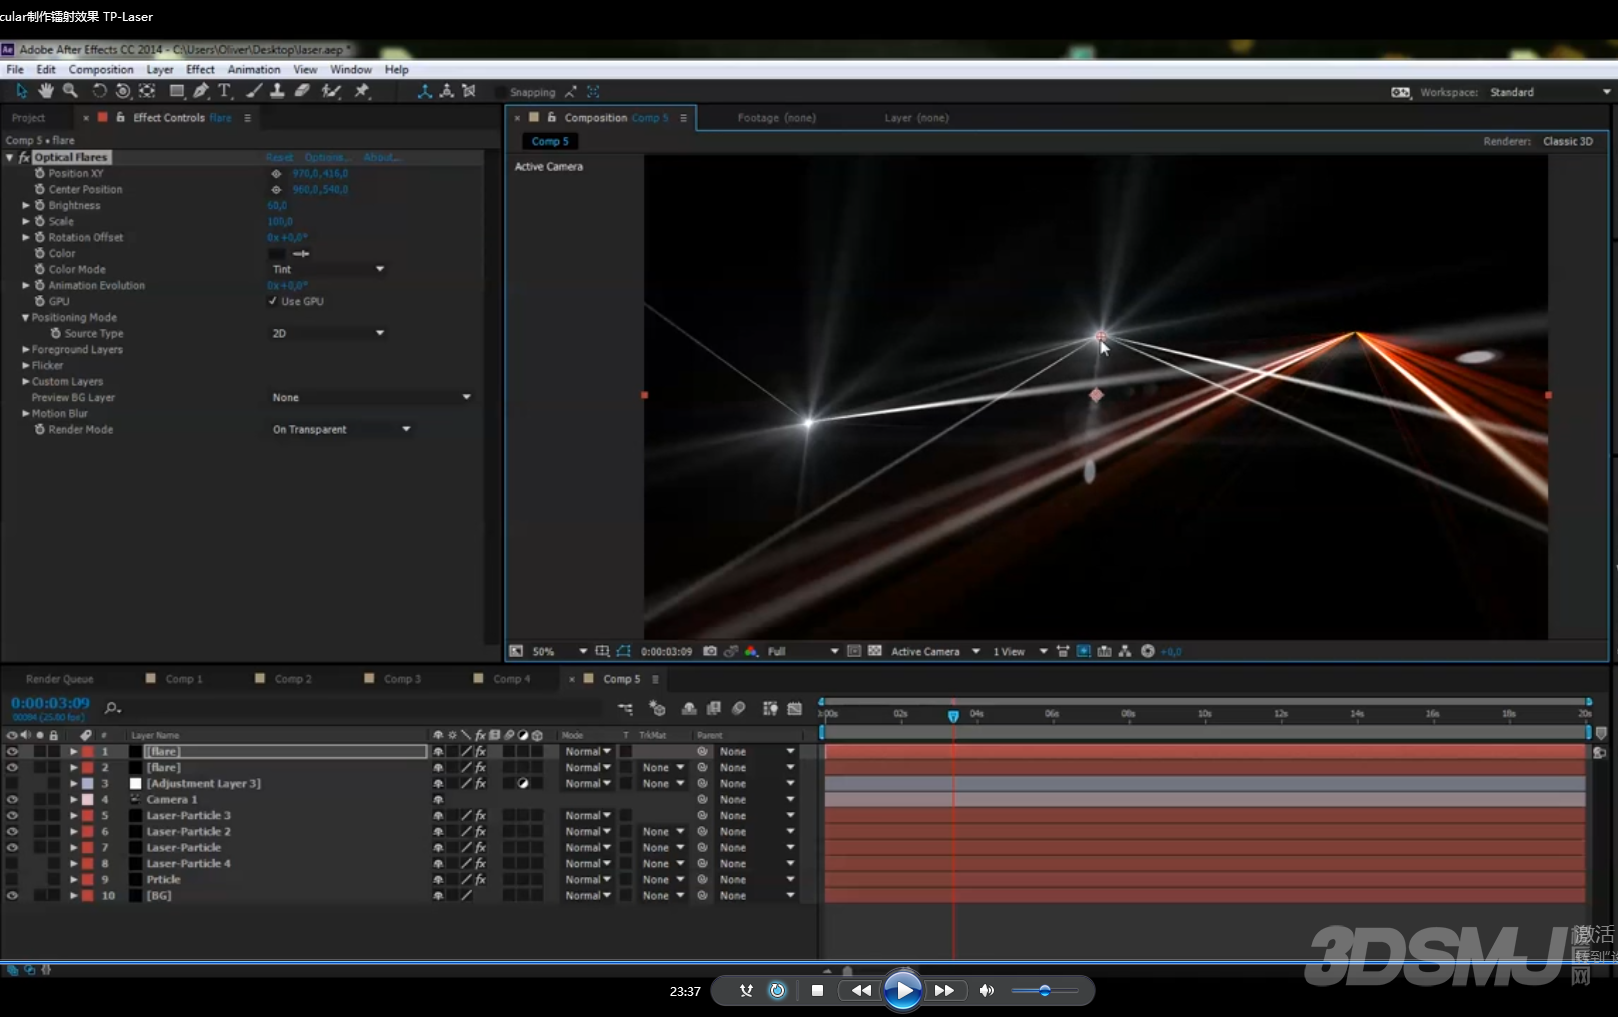Screen dimensions: 1618x1017
Task: Select the Hand tool
Action: (46, 91)
